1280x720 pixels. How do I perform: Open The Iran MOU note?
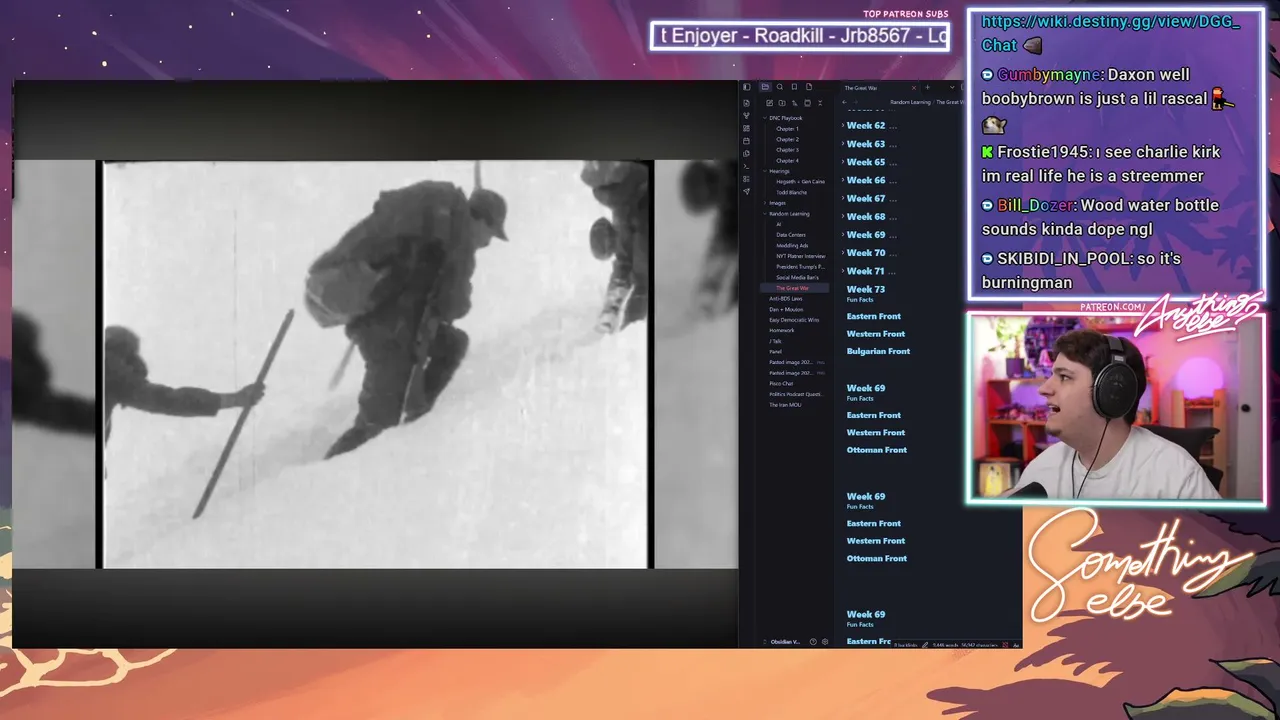tap(785, 405)
